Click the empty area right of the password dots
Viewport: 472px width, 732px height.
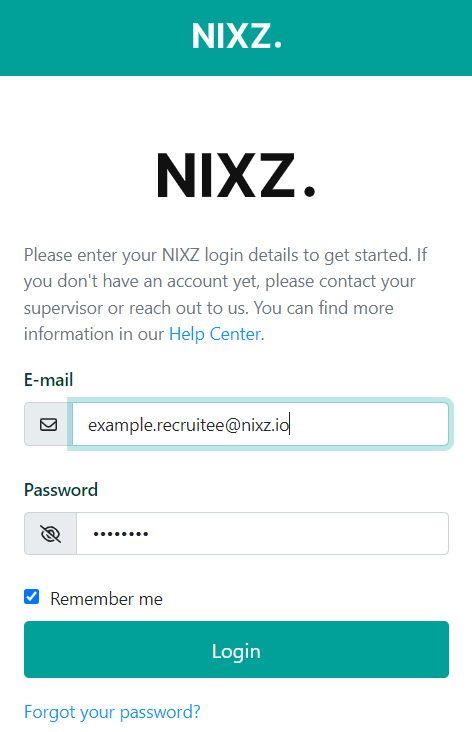point(299,534)
